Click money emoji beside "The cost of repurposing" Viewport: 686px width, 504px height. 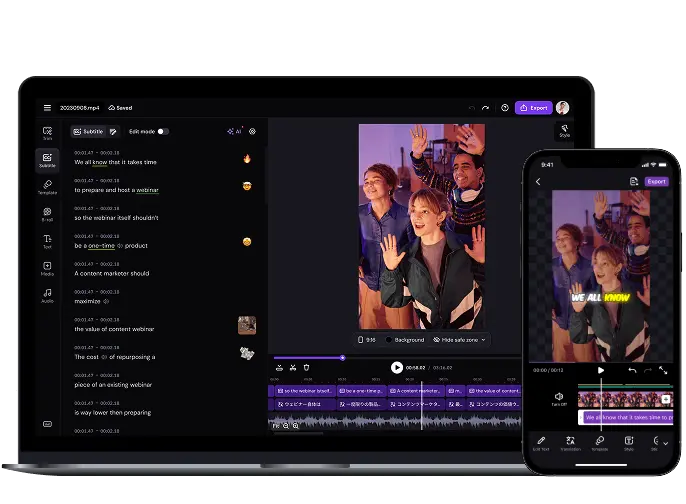247,353
